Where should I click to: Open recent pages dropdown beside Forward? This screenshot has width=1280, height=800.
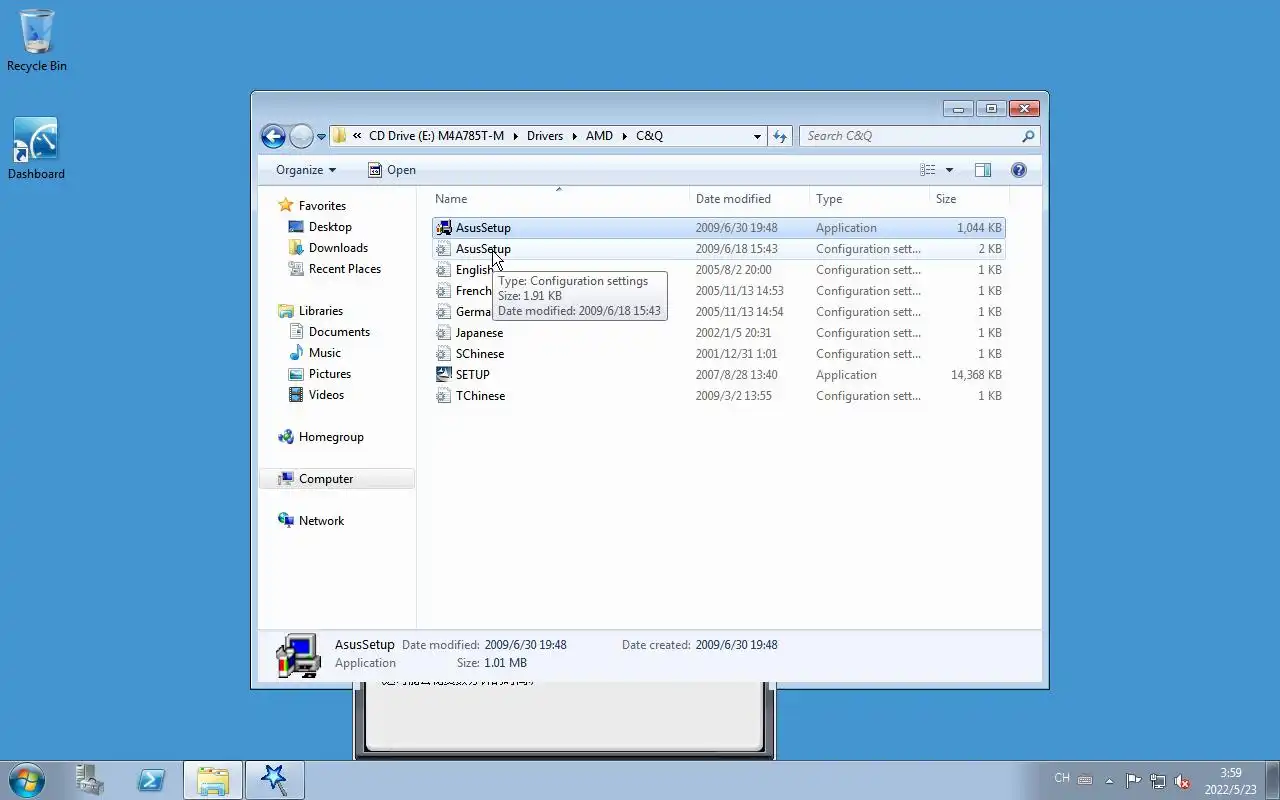[x=321, y=137]
